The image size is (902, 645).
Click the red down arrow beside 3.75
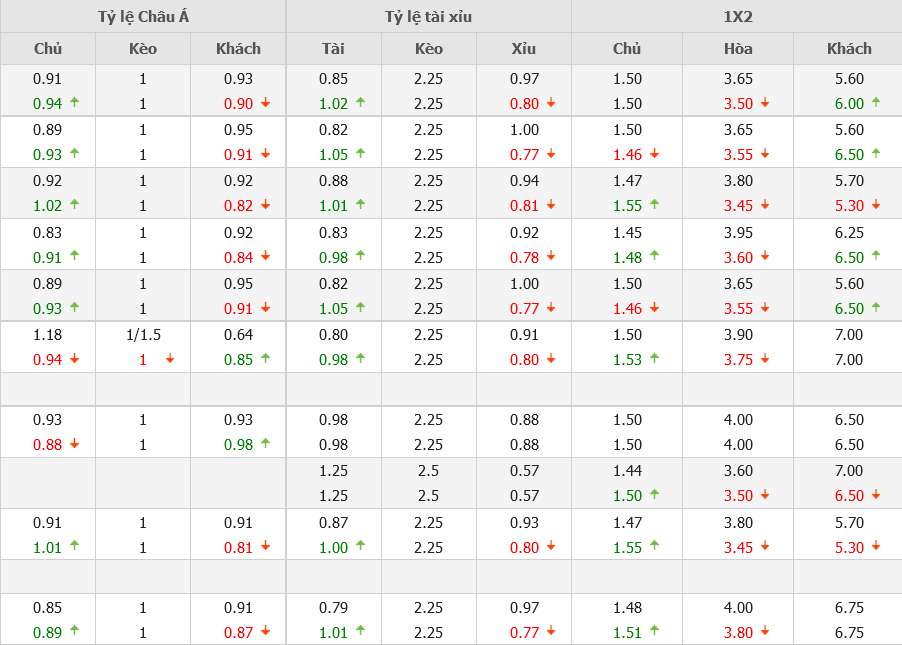click(765, 359)
